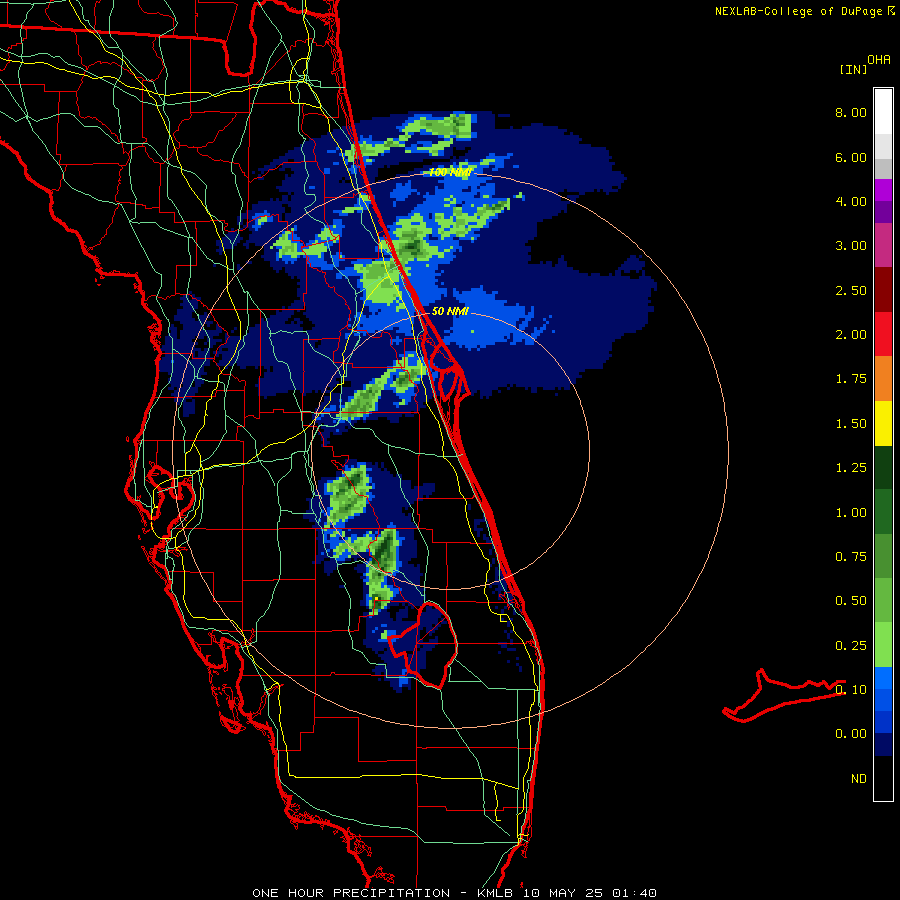
Task: Click the 0.00 legend value
Action: (x=851, y=734)
